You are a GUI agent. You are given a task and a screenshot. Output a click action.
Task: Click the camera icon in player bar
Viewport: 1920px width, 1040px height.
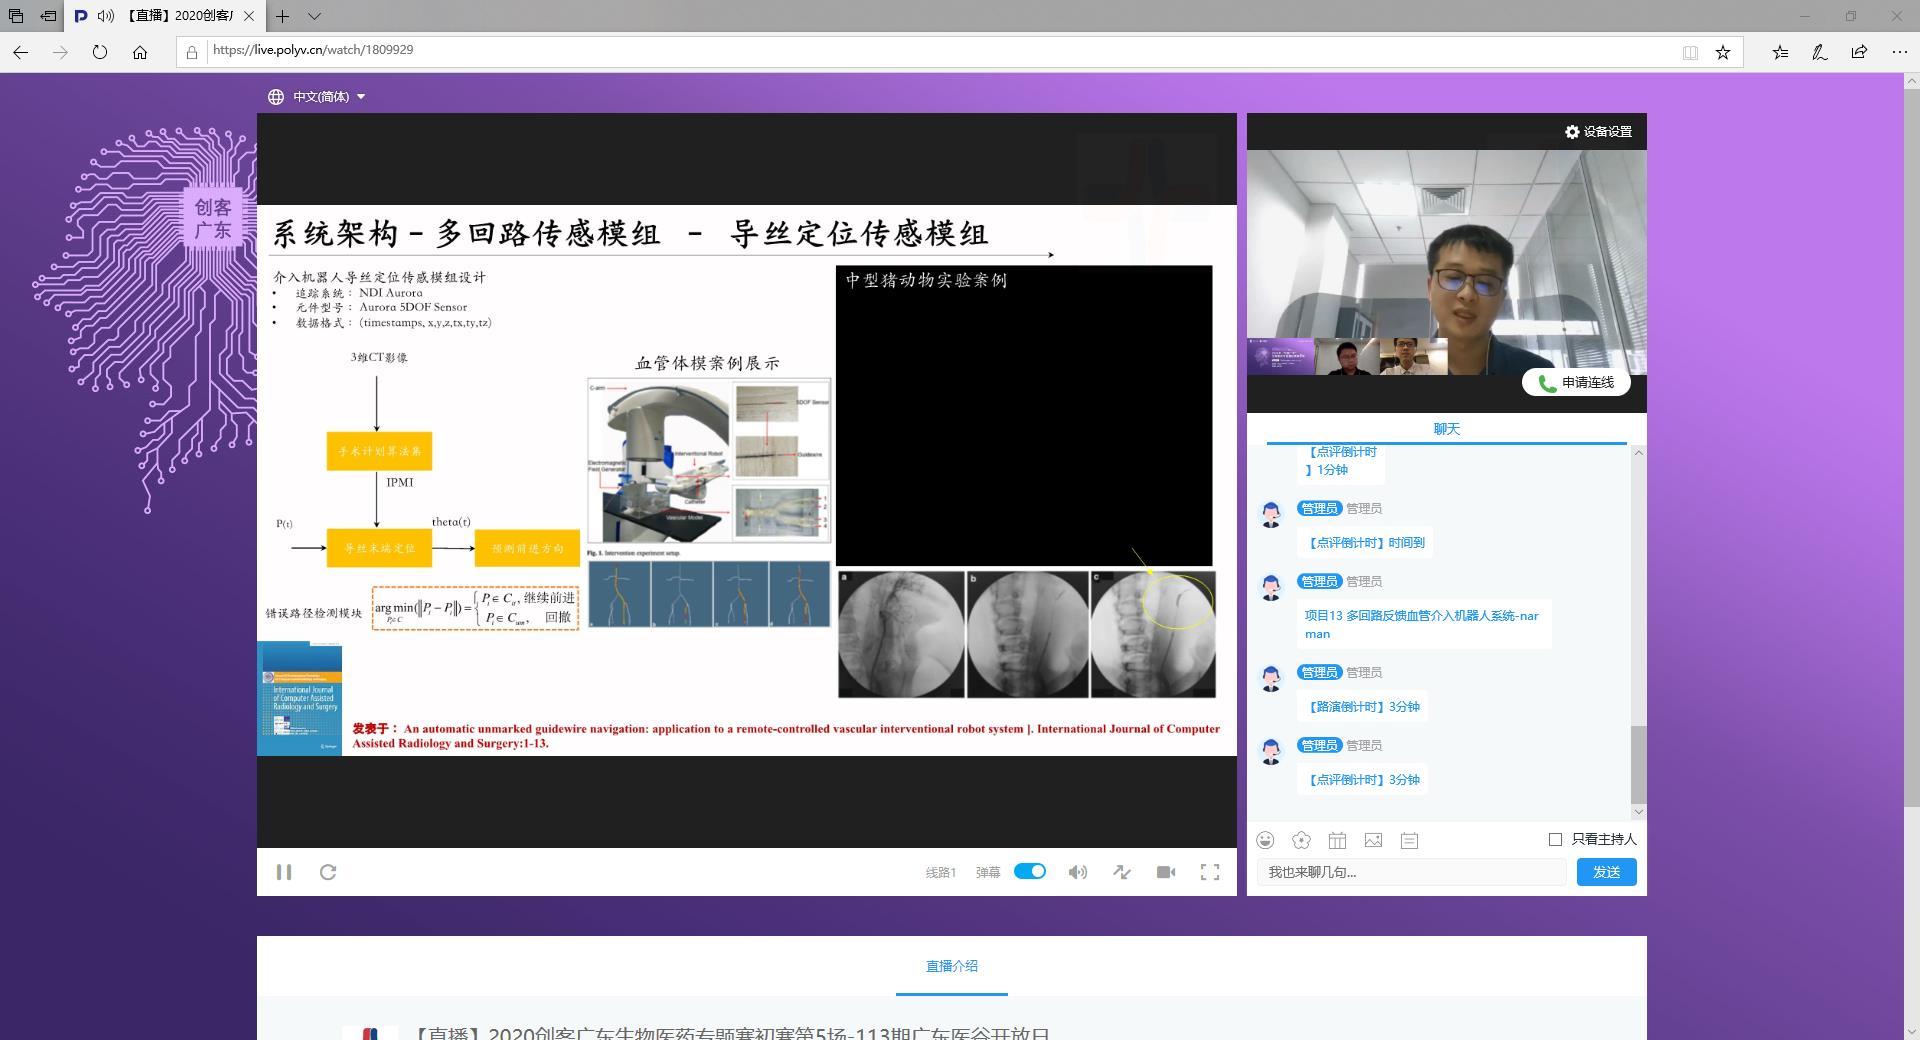click(1166, 872)
